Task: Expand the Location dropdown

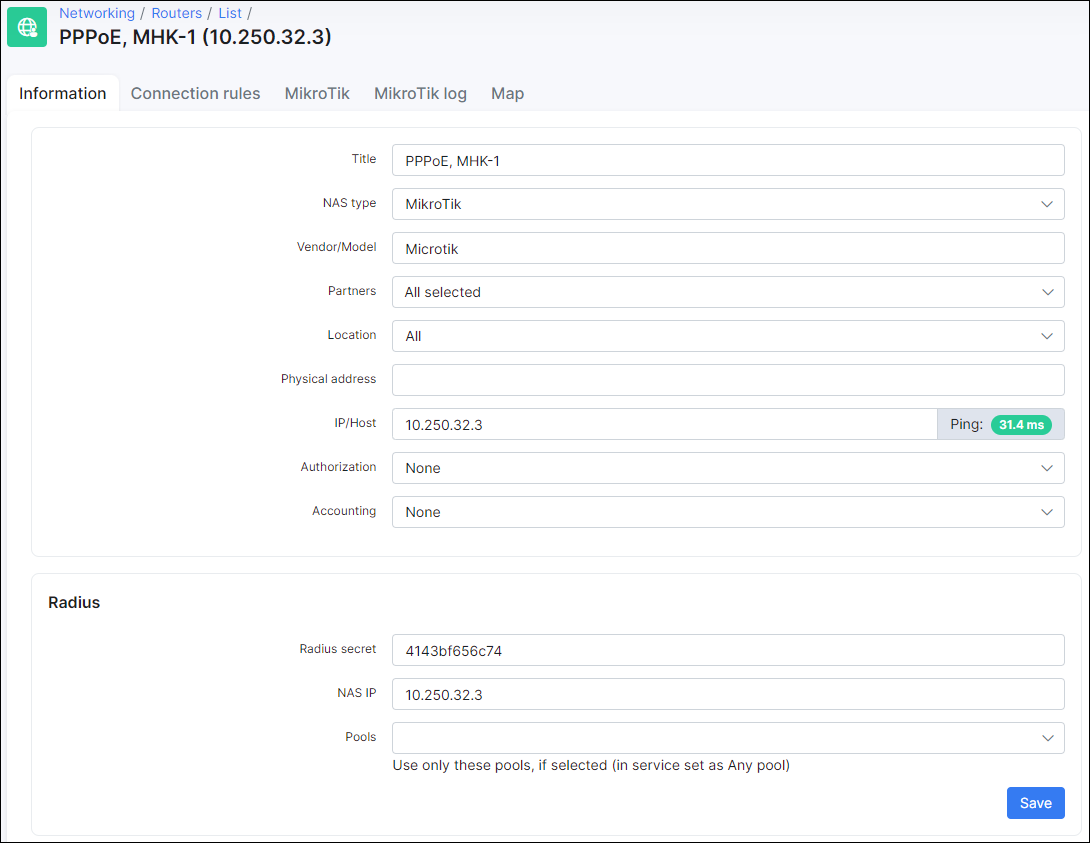Action: [728, 336]
